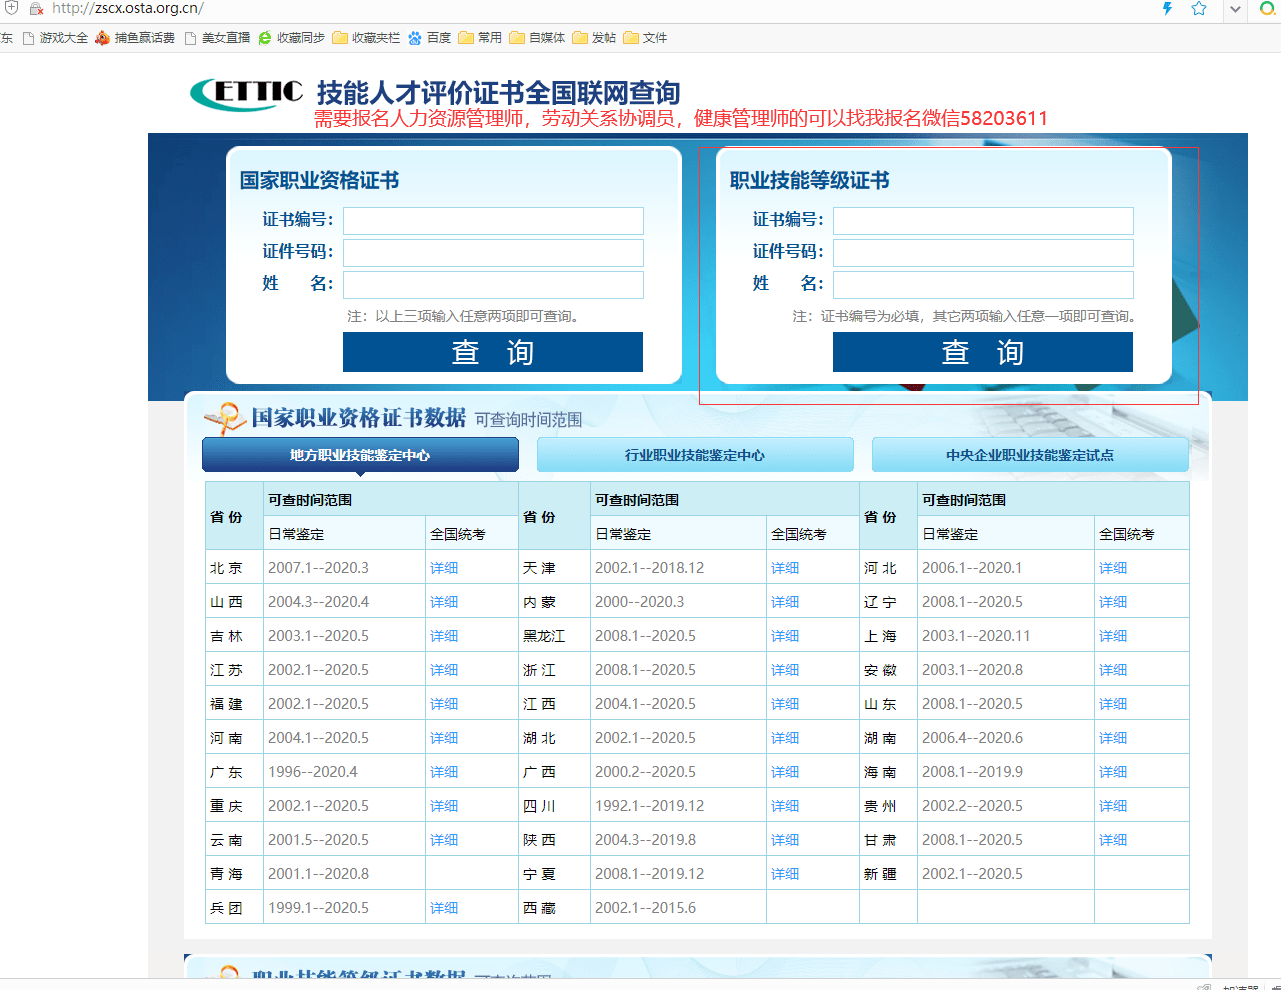Open 详细 link for 河南
The height and width of the screenshot is (990, 1281).
click(x=444, y=738)
